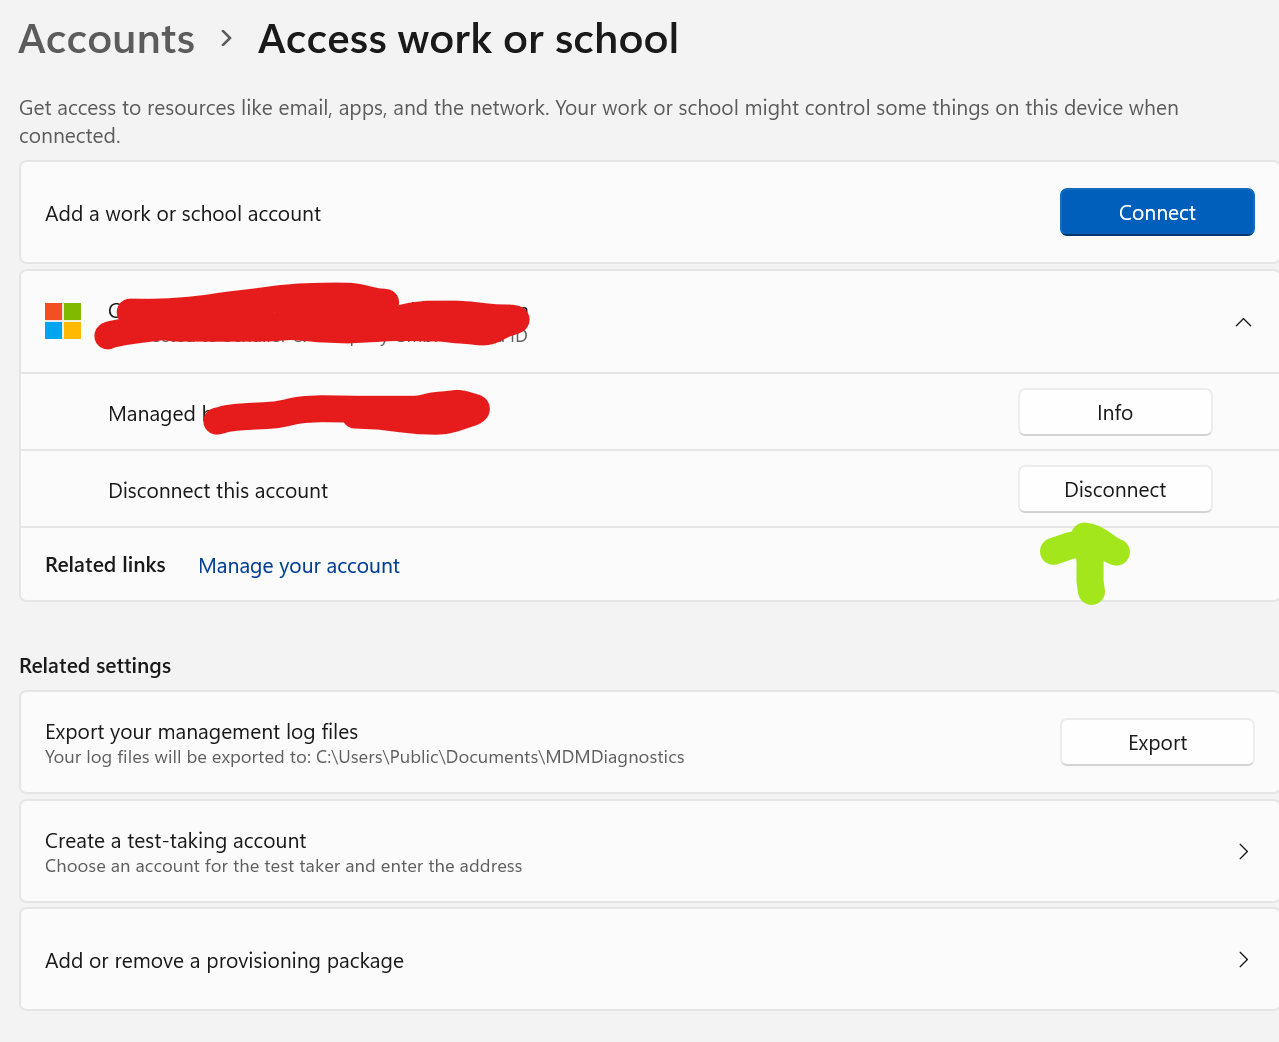The image size is (1279, 1042).
Task: Click the breadcrumb separator arrow icon
Action: (225, 38)
